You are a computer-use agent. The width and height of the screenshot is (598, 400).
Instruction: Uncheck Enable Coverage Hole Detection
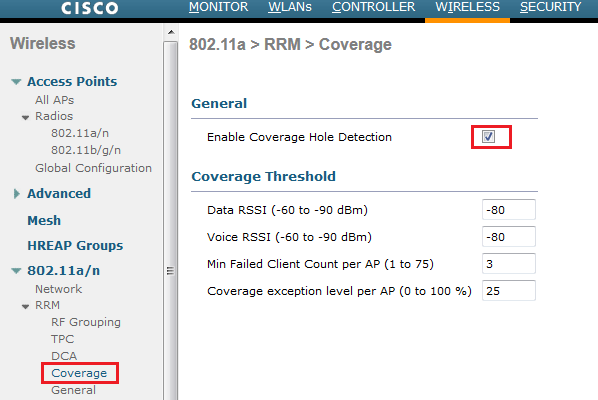point(489,137)
